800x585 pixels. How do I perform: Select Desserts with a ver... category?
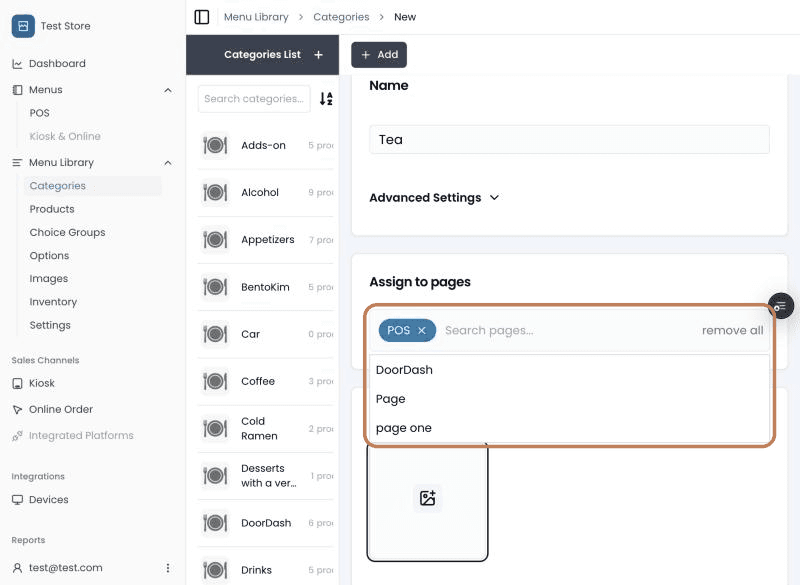[x=265, y=476]
